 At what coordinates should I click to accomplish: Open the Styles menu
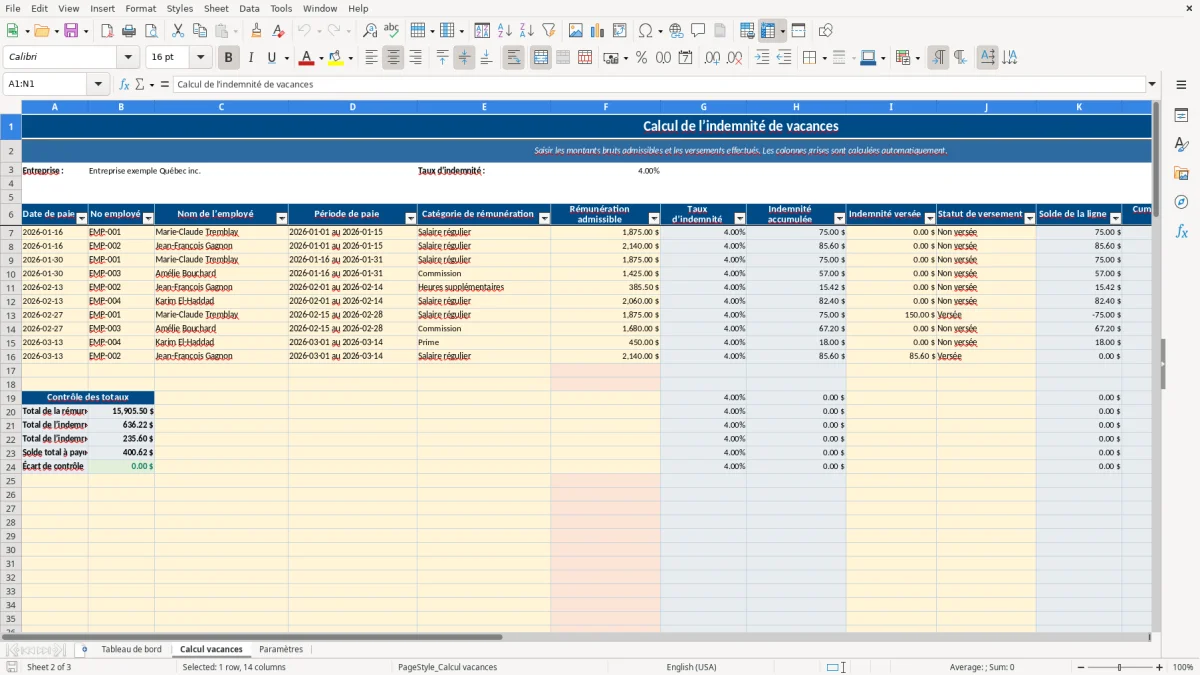click(x=180, y=8)
